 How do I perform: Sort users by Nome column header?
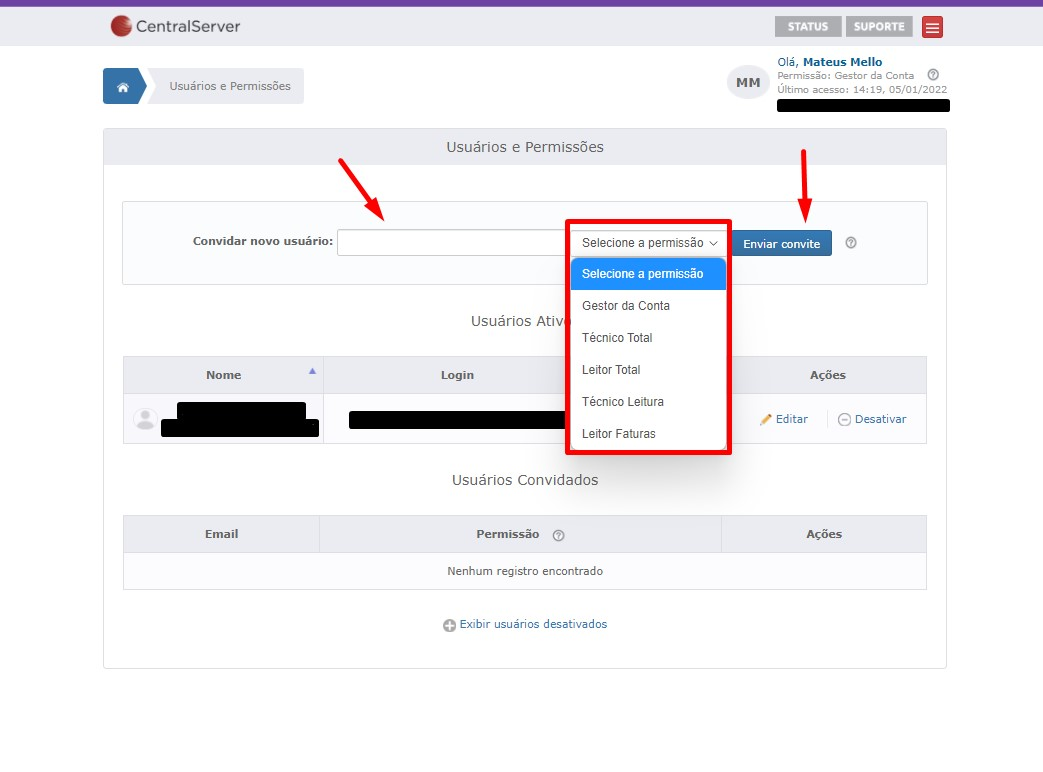[223, 375]
